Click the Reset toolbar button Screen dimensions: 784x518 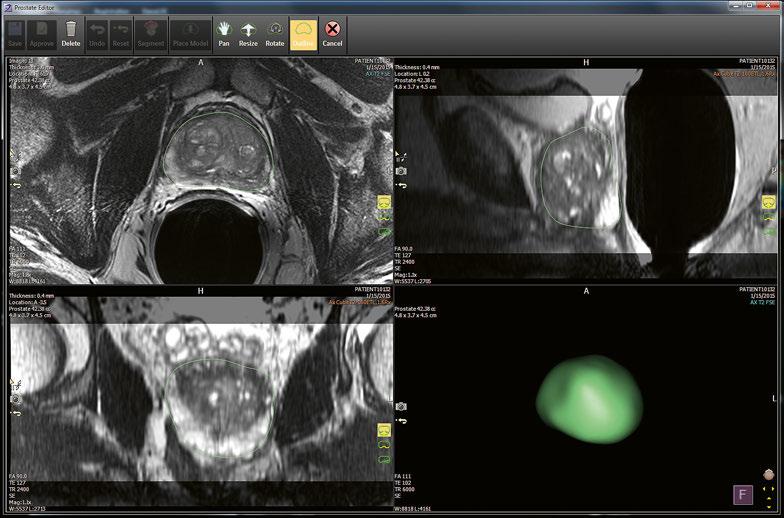point(120,34)
